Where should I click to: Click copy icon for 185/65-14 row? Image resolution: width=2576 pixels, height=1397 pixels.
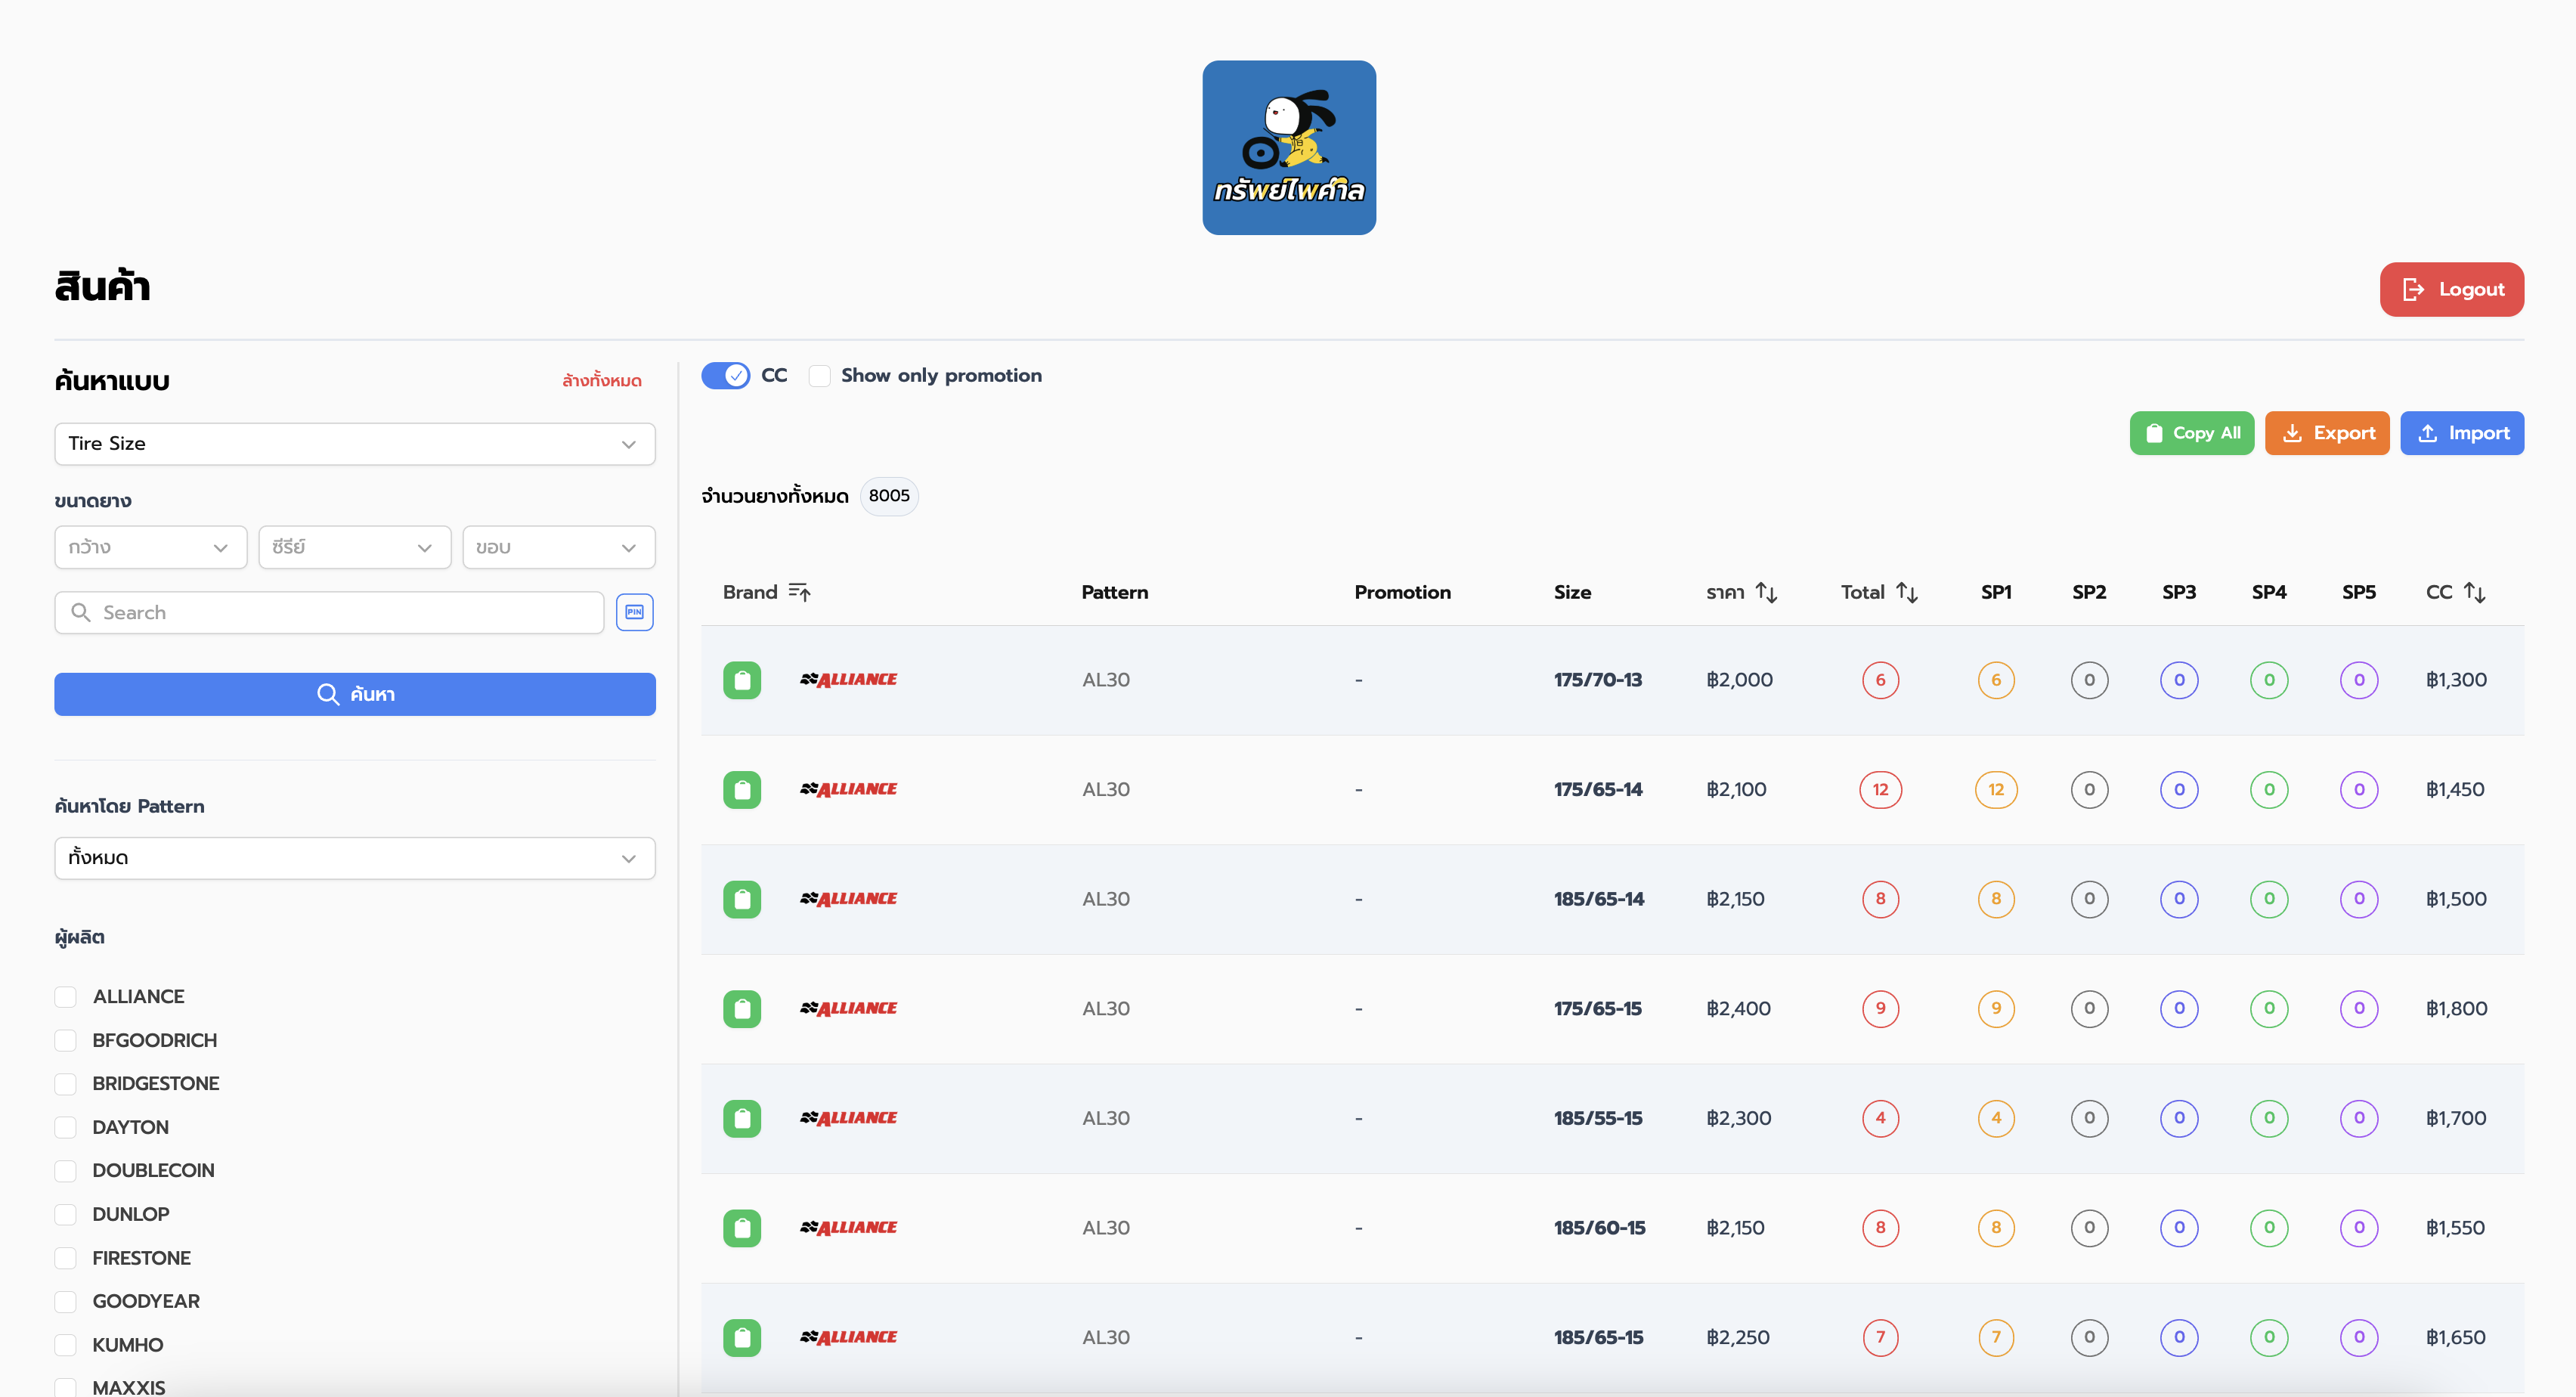(x=741, y=899)
